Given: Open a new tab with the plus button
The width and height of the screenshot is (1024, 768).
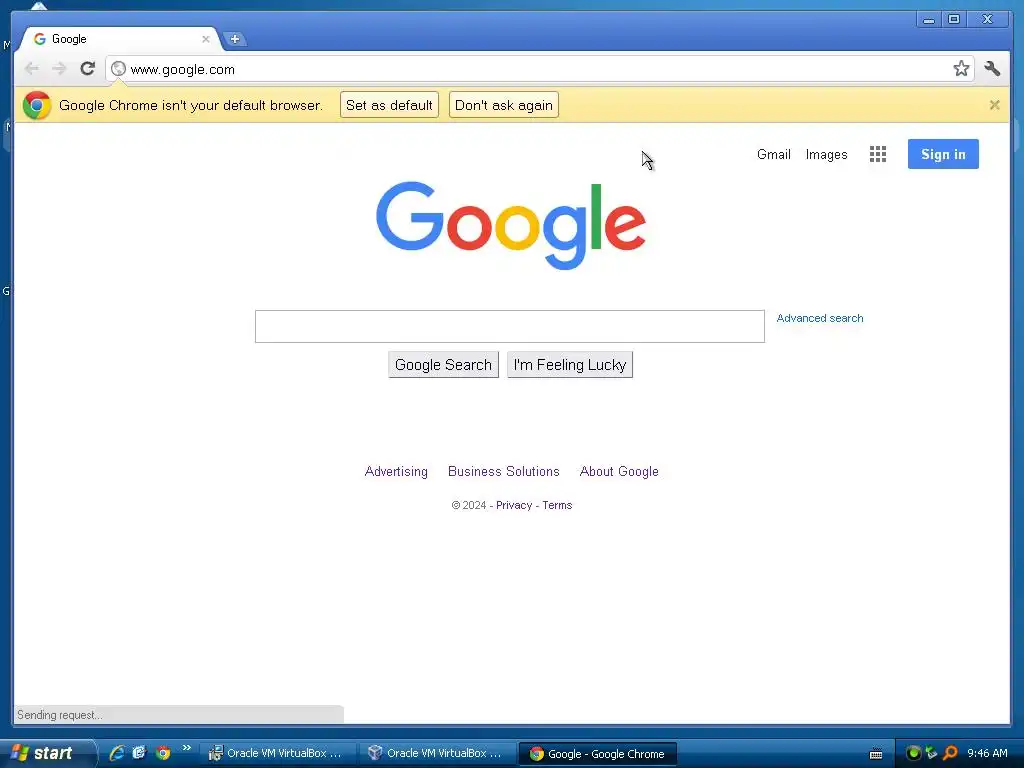Looking at the screenshot, I should click(235, 39).
